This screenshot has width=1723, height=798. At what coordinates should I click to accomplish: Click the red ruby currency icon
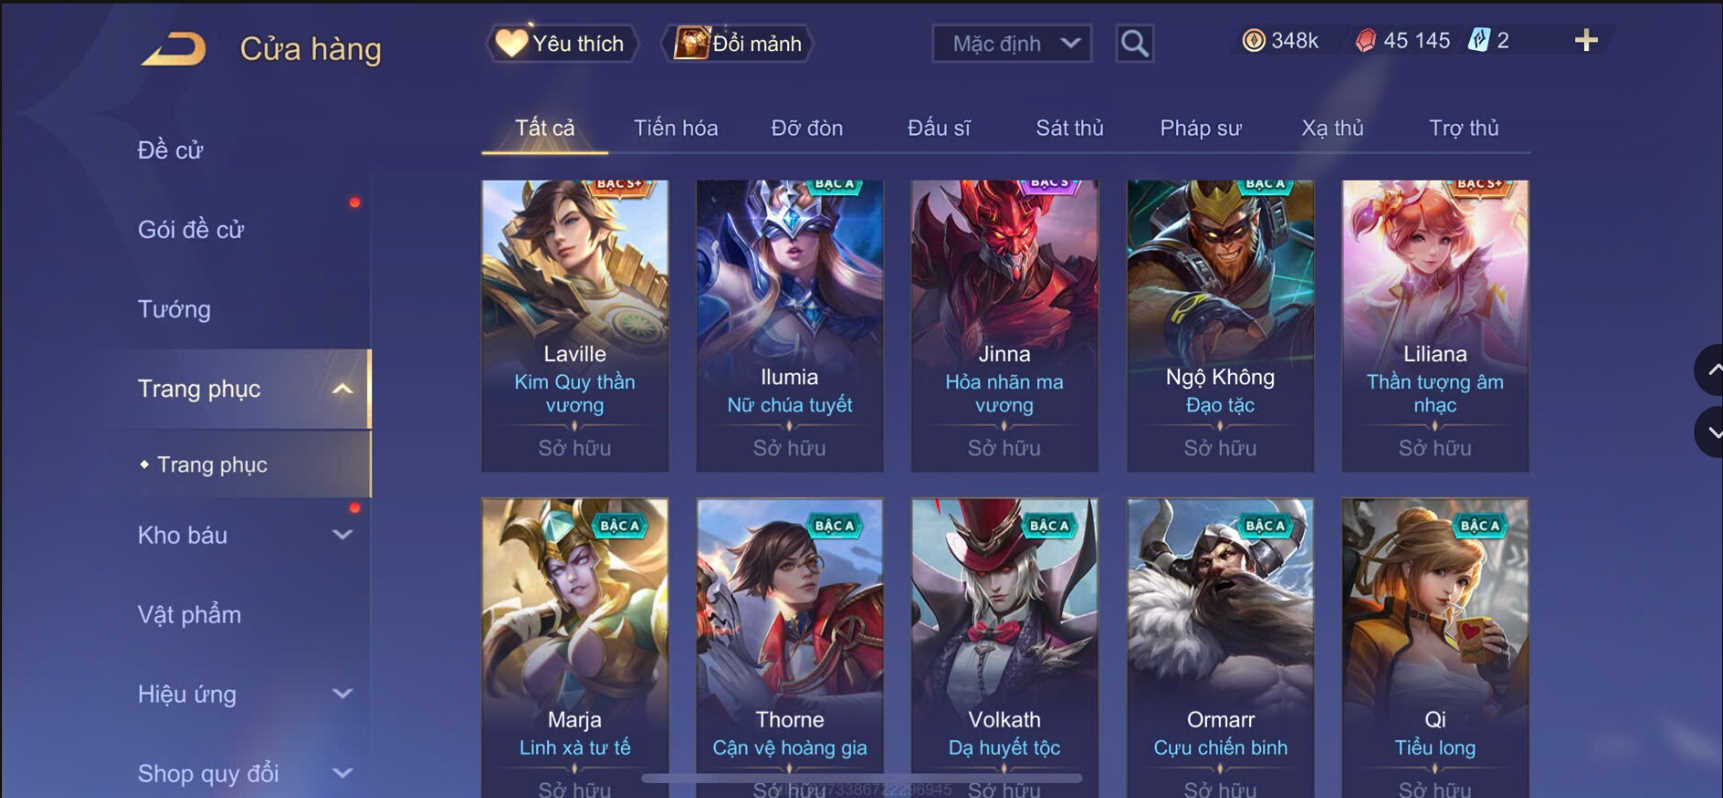[1365, 40]
